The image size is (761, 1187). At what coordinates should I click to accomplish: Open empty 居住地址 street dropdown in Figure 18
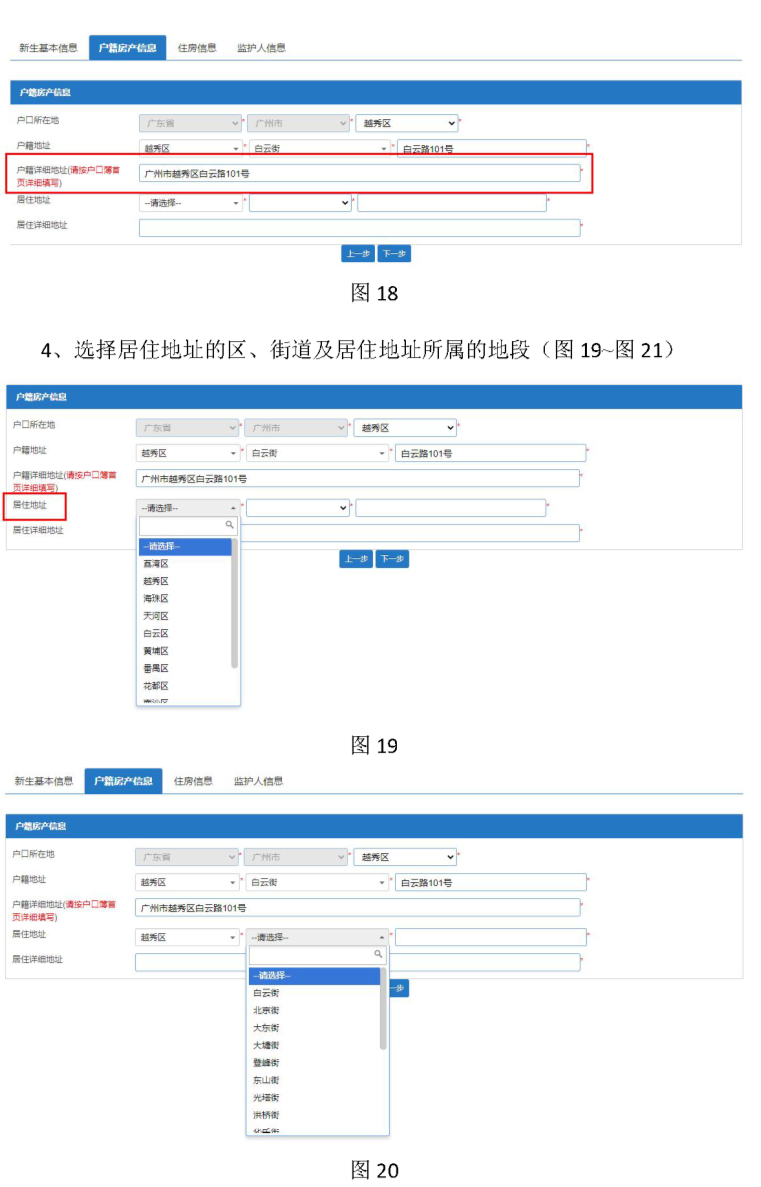pyautogui.click(x=301, y=203)
